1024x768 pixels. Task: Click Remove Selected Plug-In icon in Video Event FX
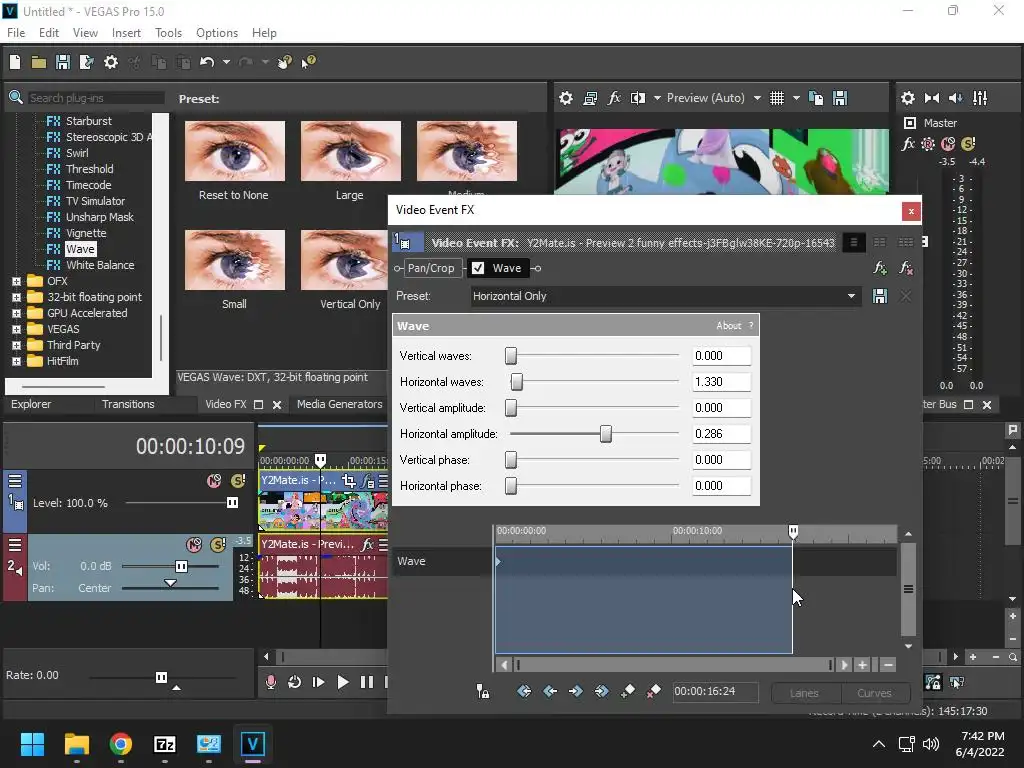(x=906, y=268)
